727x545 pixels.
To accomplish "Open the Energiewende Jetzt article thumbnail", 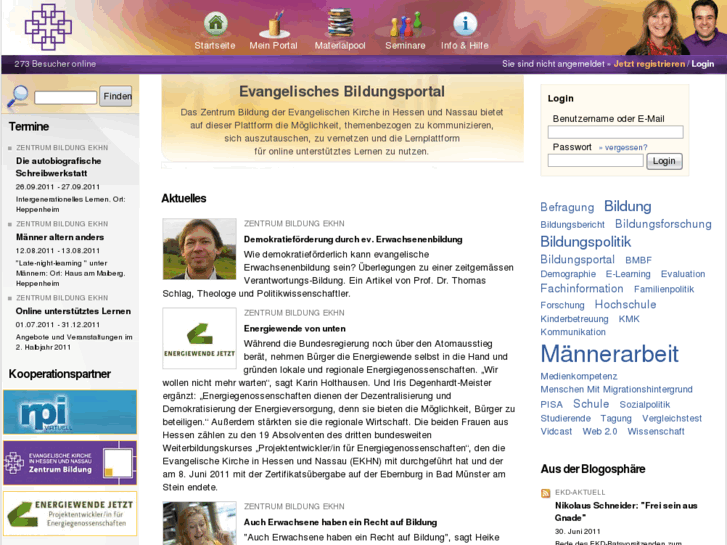I will [x=199, y=338].
